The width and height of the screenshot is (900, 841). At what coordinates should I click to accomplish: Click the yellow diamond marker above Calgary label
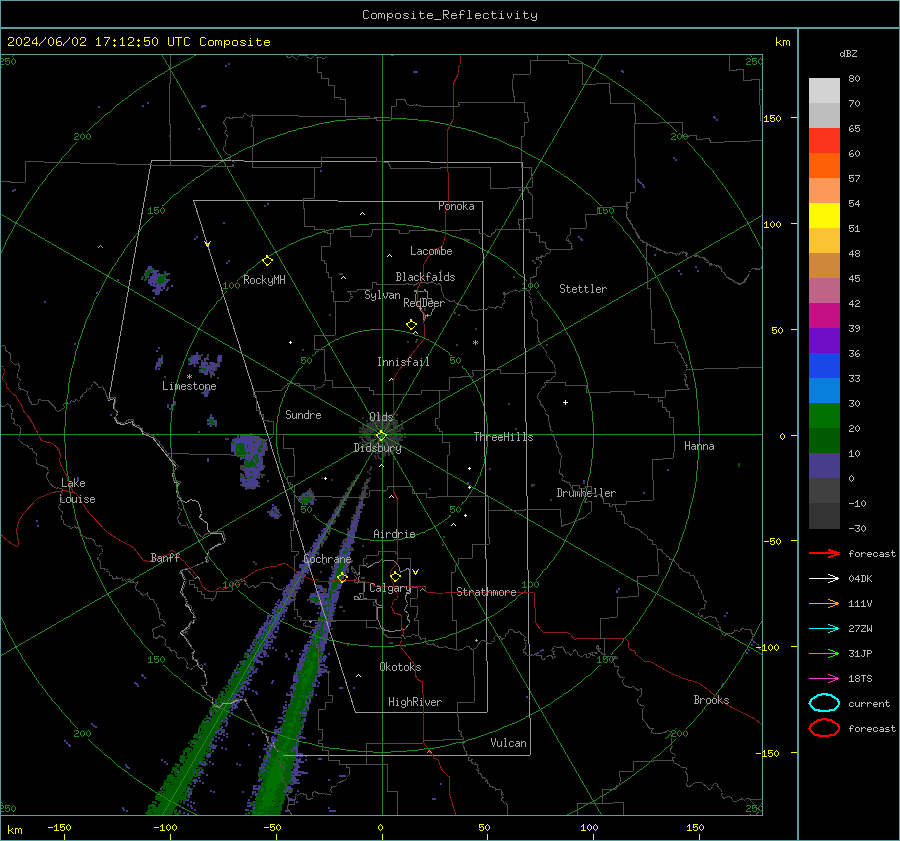point(395,576)
